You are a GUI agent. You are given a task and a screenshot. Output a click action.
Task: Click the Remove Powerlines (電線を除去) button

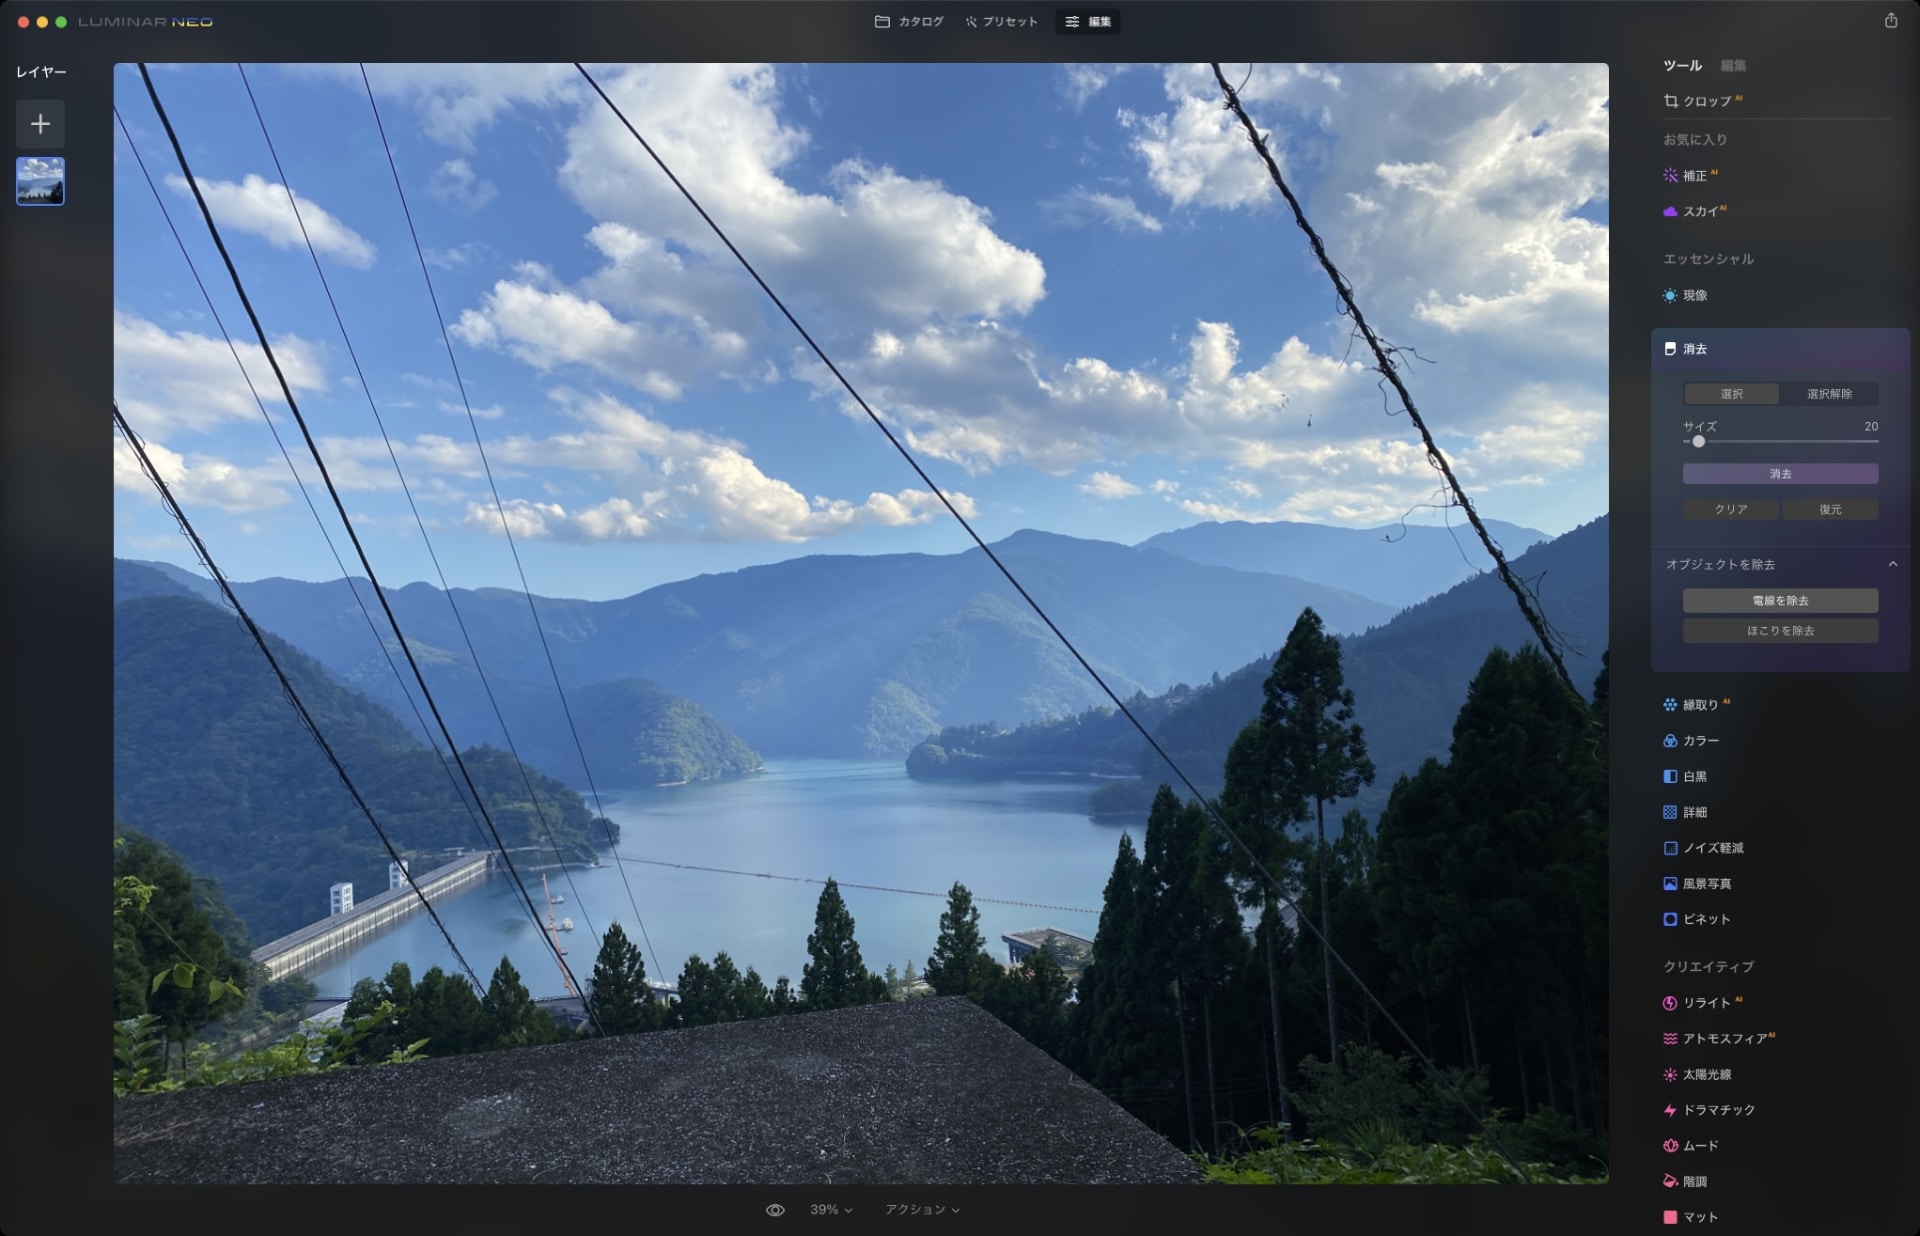click(1780, 601)
